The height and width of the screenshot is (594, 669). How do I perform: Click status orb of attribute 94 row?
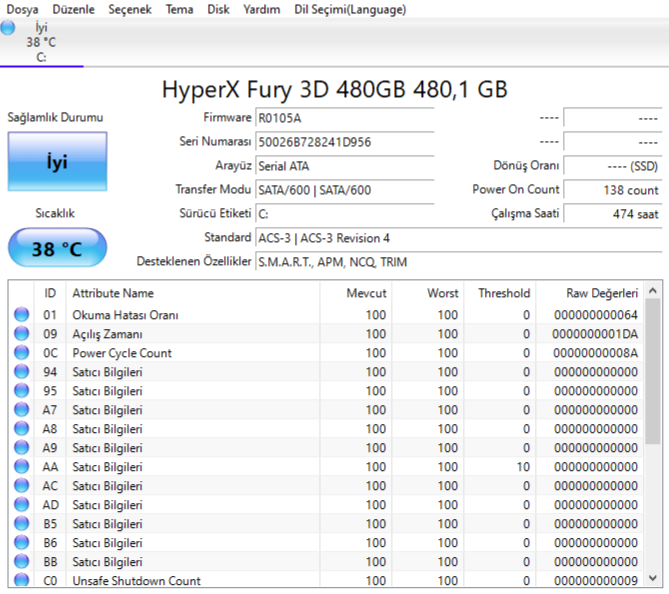click(x=21, y=372)
